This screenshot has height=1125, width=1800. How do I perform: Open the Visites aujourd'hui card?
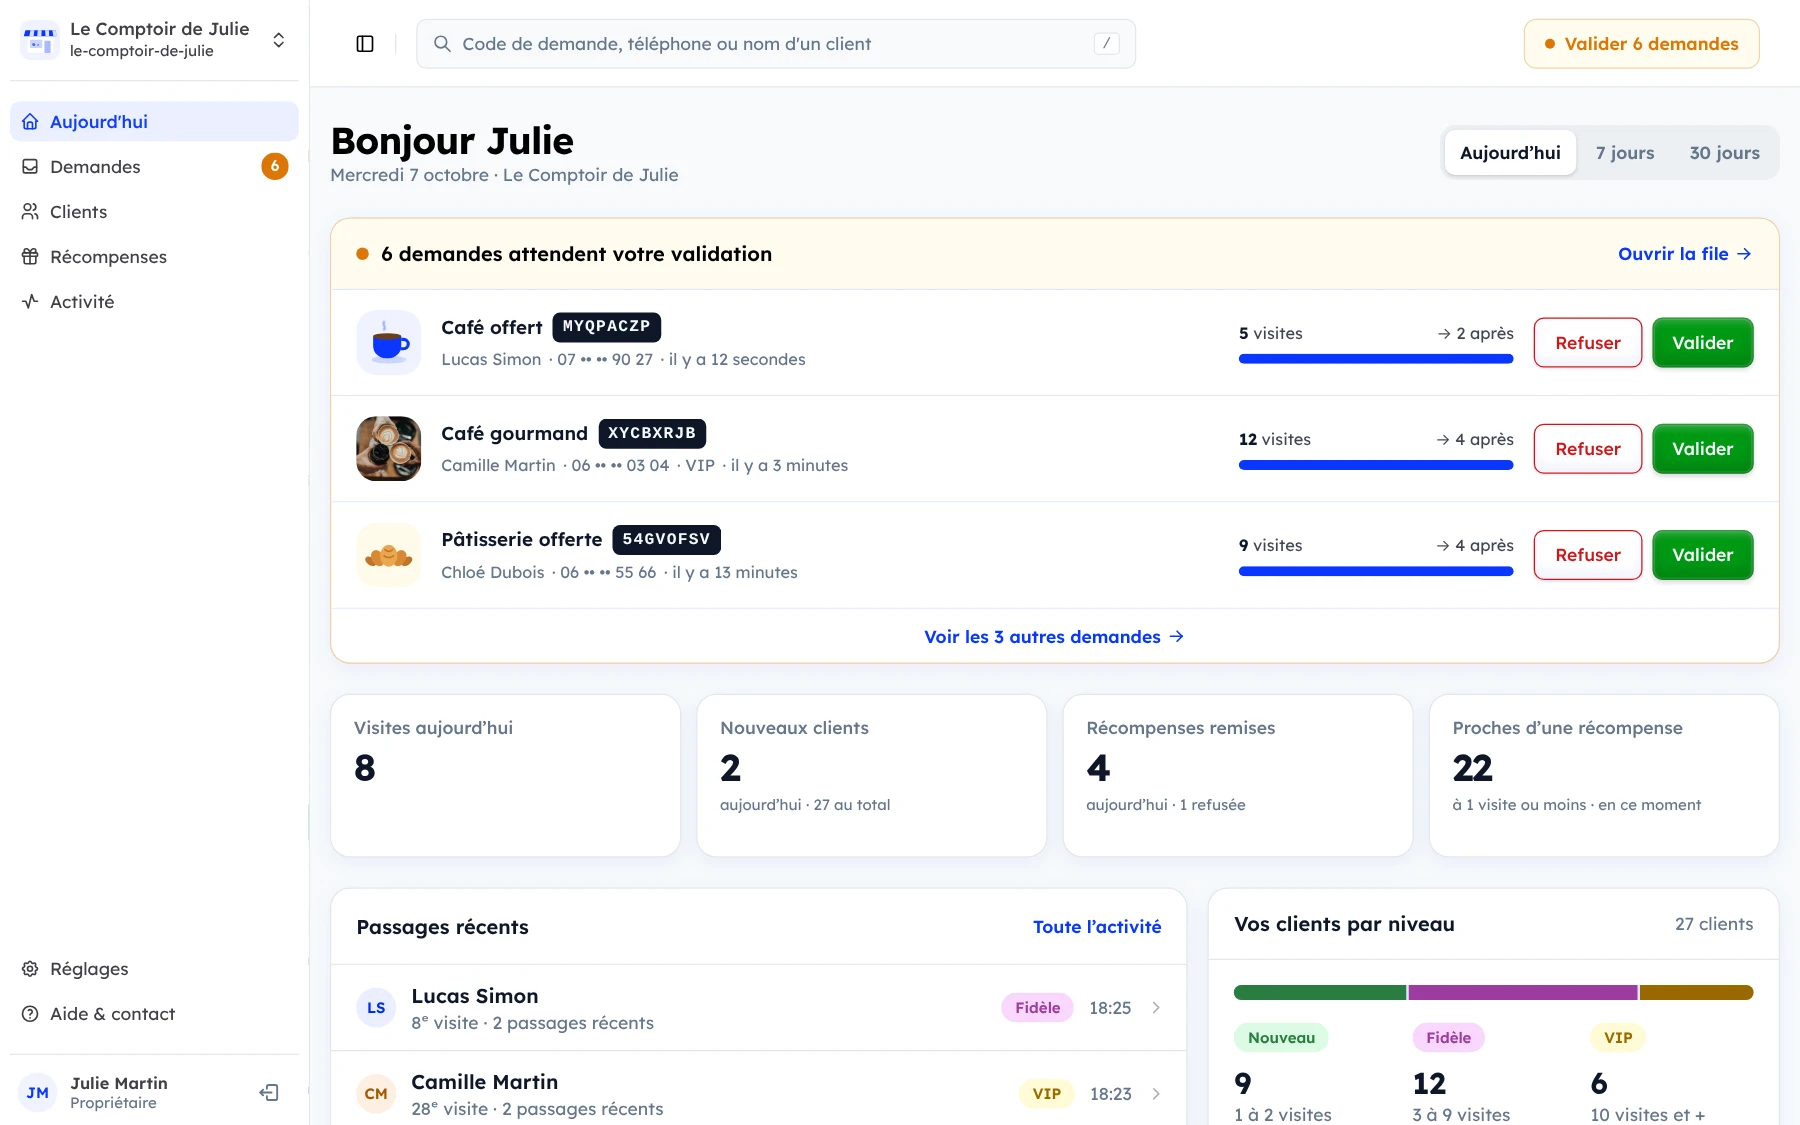coord(505,776)
